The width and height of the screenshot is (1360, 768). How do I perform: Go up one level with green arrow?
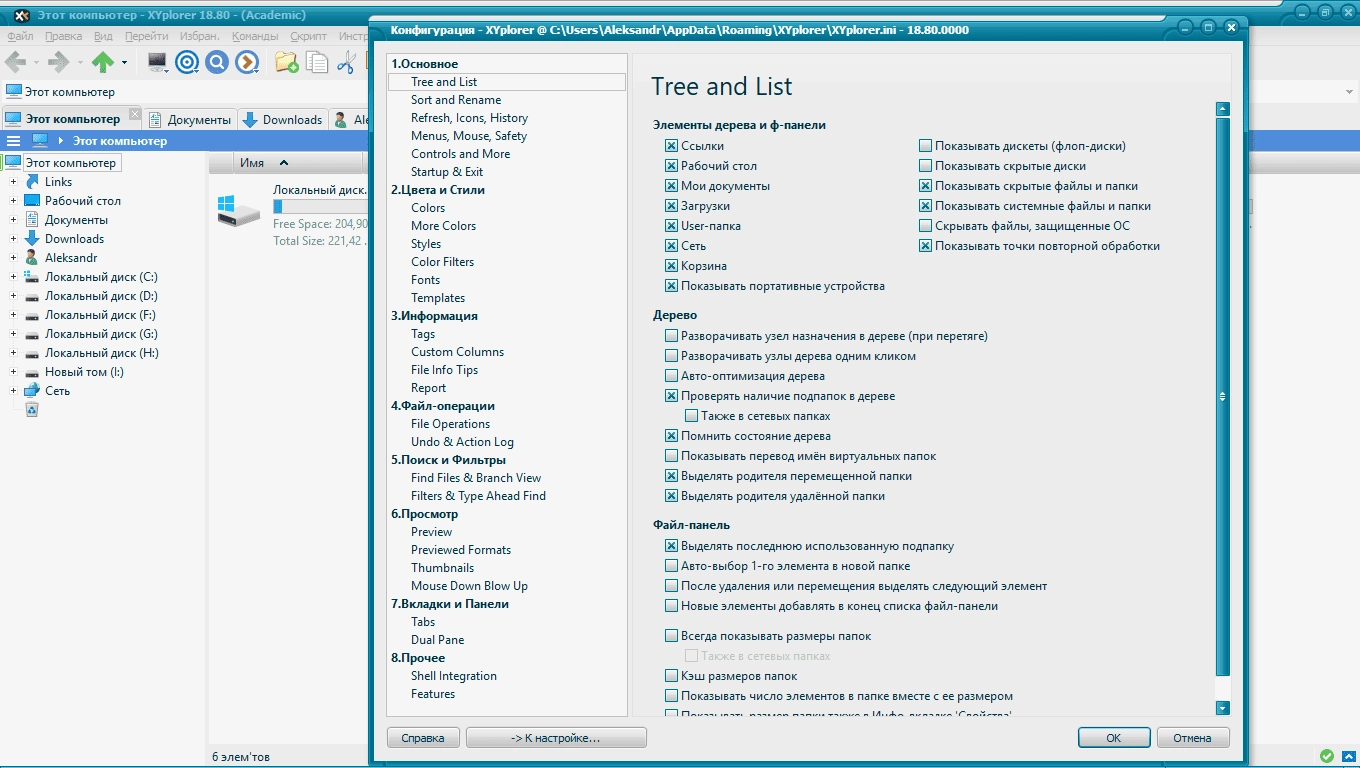(x=103, y=62)
